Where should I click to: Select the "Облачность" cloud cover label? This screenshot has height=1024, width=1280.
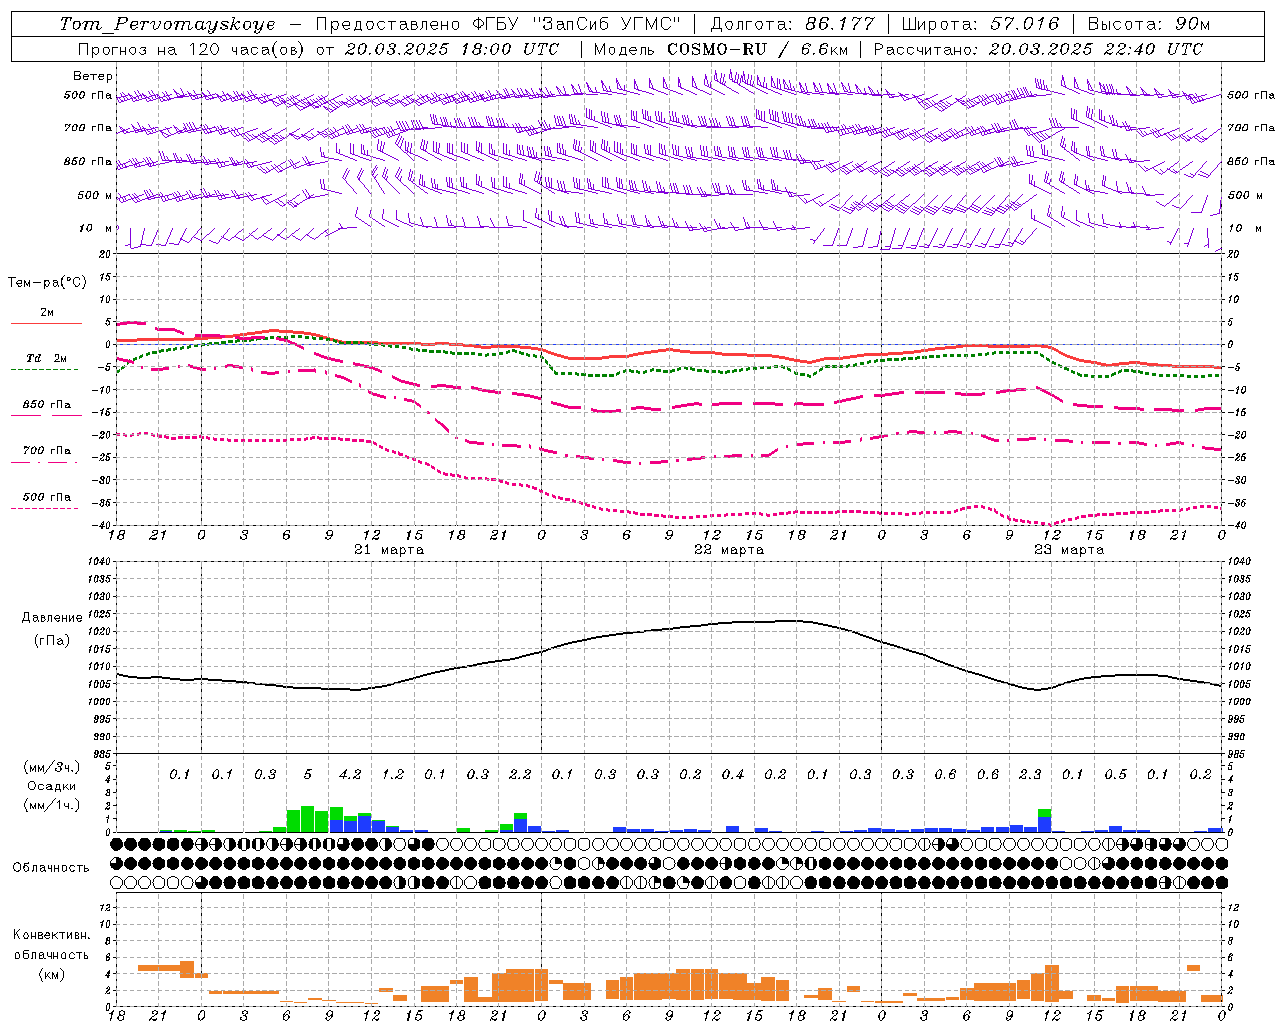tap(51, 868)
